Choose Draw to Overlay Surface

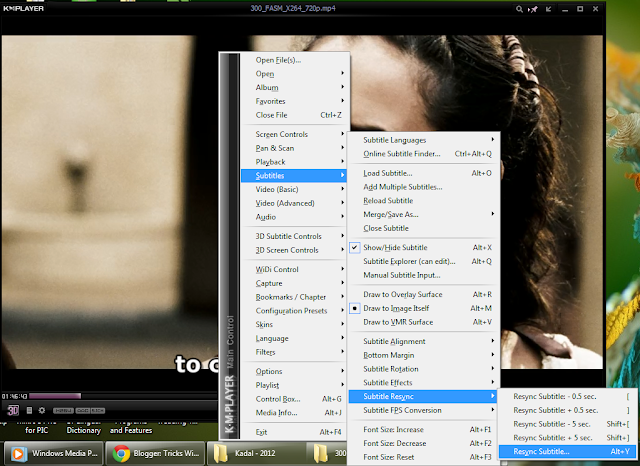tap(423, 295)
